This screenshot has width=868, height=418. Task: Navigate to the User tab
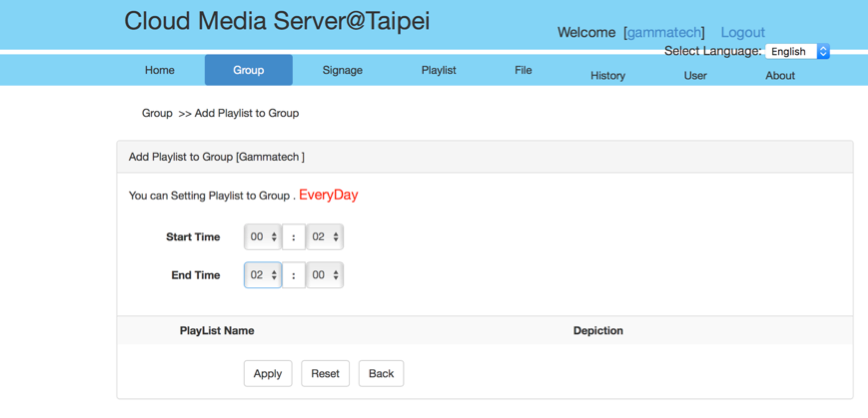pyautogui.click(x=695, y=75)
